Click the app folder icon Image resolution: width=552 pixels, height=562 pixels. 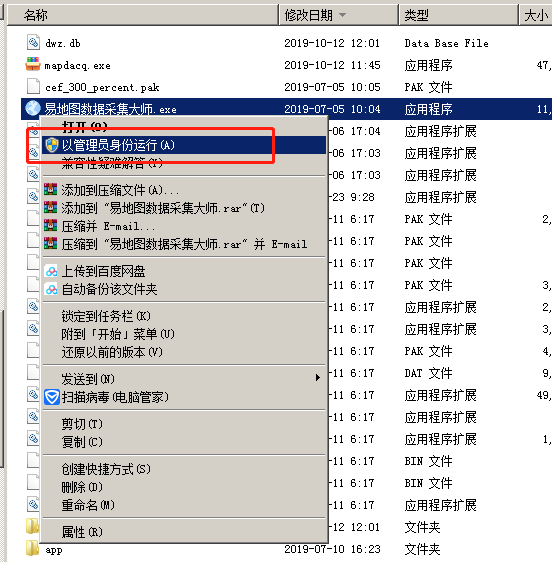click(x=33, y=548)
